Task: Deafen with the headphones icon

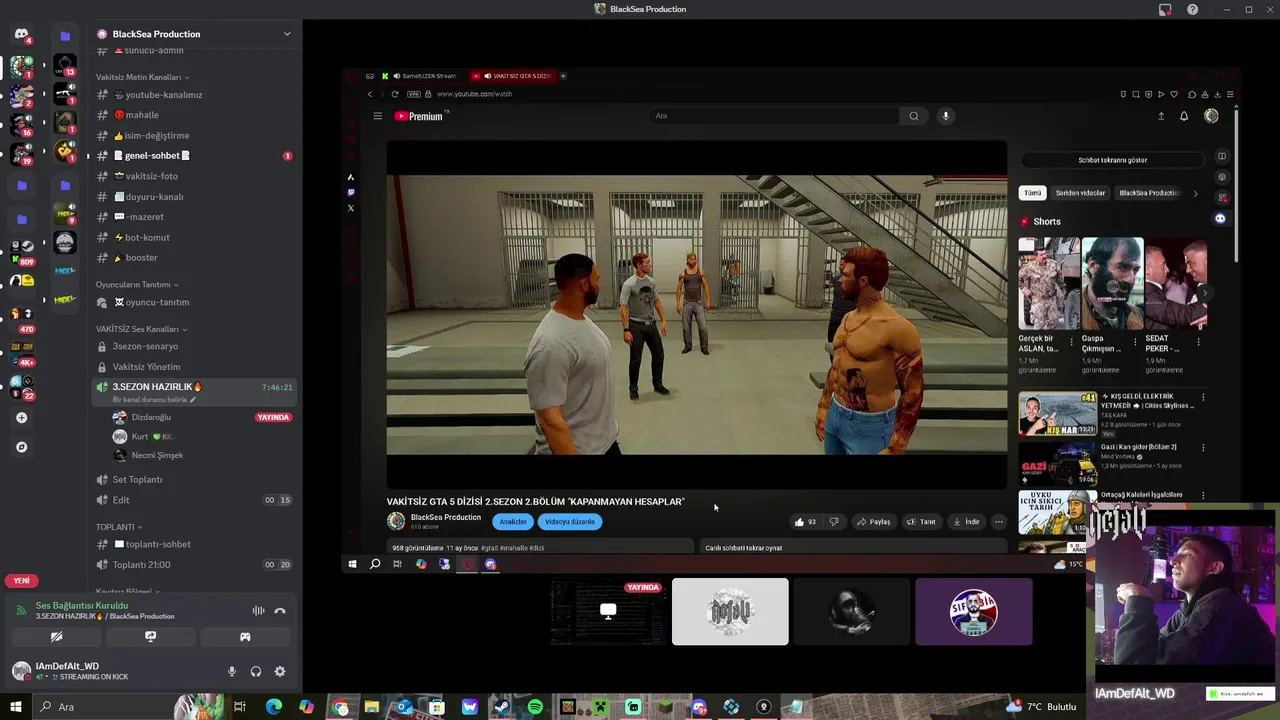Action: (256, 672)
